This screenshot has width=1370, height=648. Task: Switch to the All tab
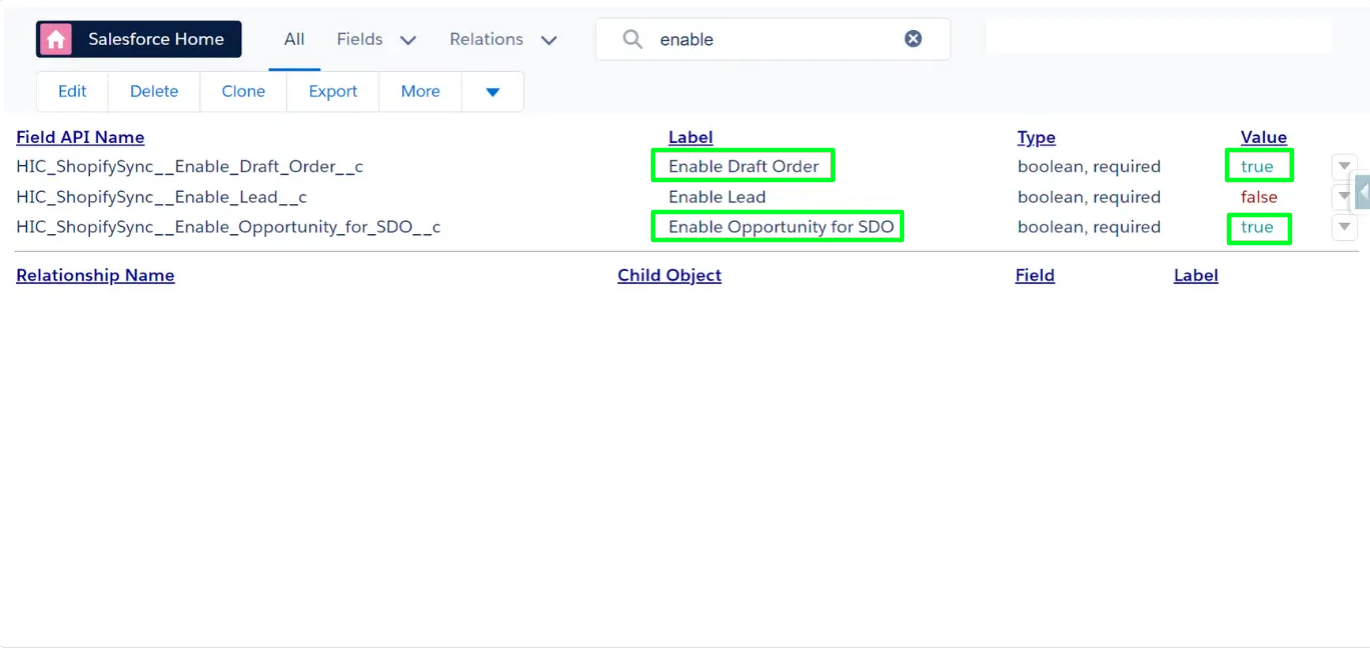pos(294,39)
